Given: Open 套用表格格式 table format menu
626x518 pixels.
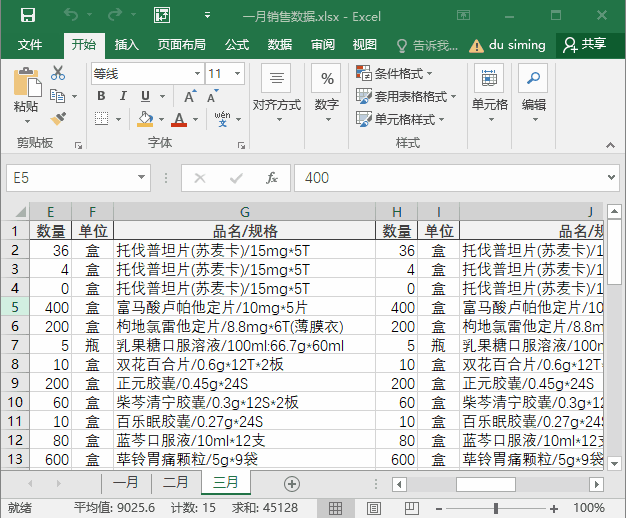Looking at the screenshot, I should coord(406,96).
